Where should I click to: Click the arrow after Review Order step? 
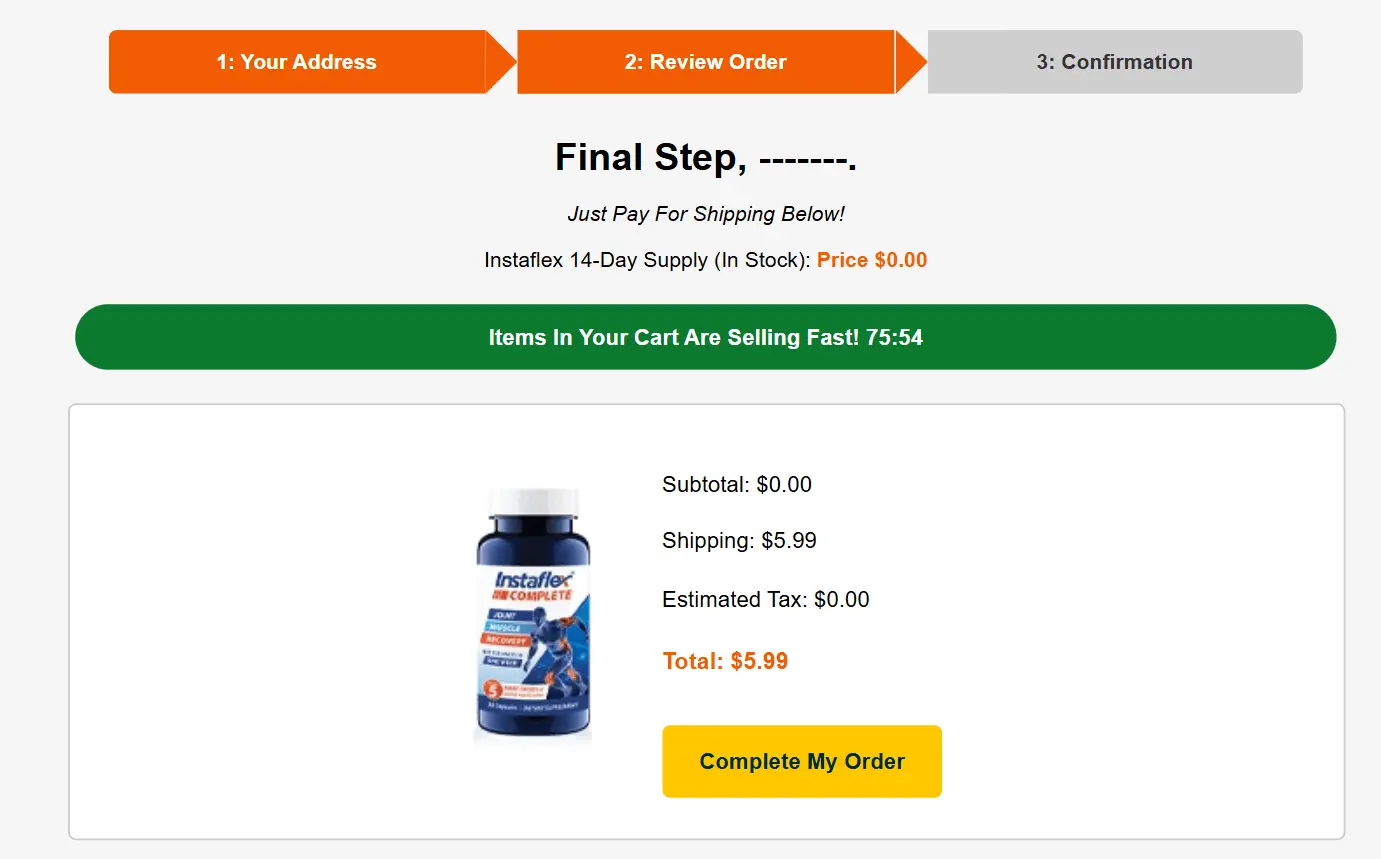coord(910,61)
